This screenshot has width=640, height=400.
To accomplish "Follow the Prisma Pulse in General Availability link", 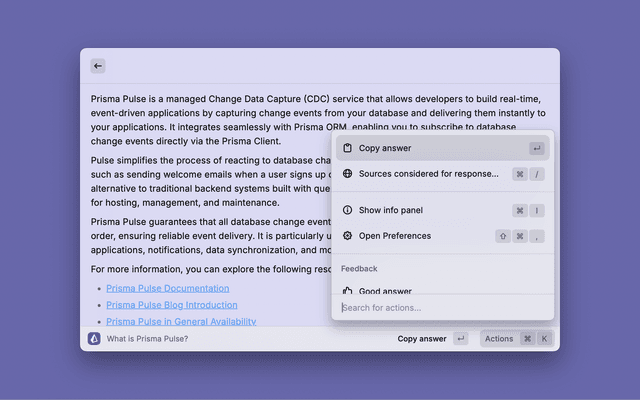I will point(180,321).
